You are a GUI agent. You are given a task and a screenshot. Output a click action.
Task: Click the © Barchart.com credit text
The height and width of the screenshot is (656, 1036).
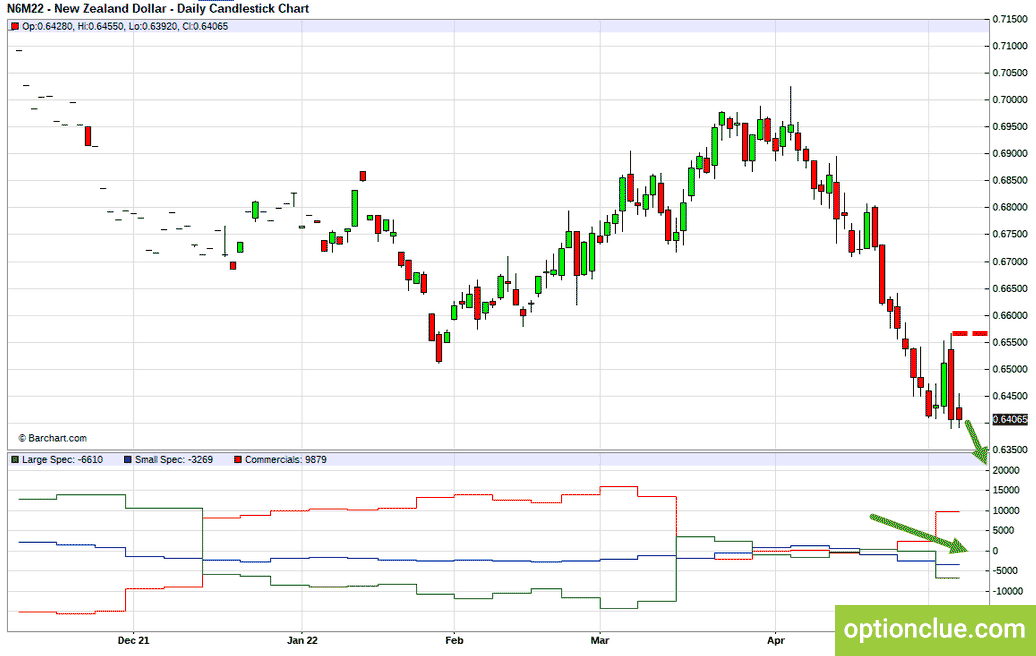tap(52, 438)
